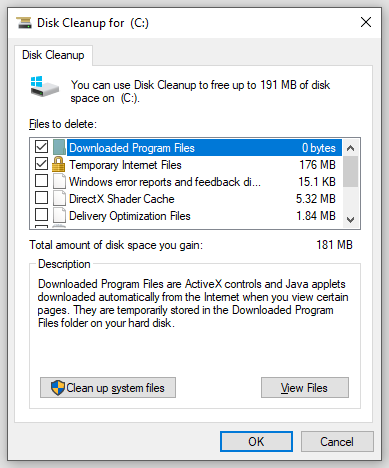Confirm the cleanup with OK
Viewport: 389px width, 468px height.
pos(256,442)
